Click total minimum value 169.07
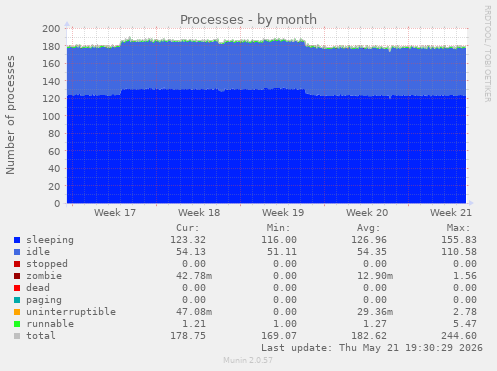 click(279, 336)
